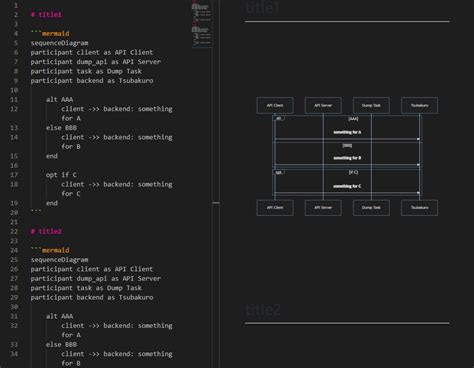Click 'participant client as API Client' on line 26
The height and width of the screenshot is (368, 474).
click(x=92, y=269)
